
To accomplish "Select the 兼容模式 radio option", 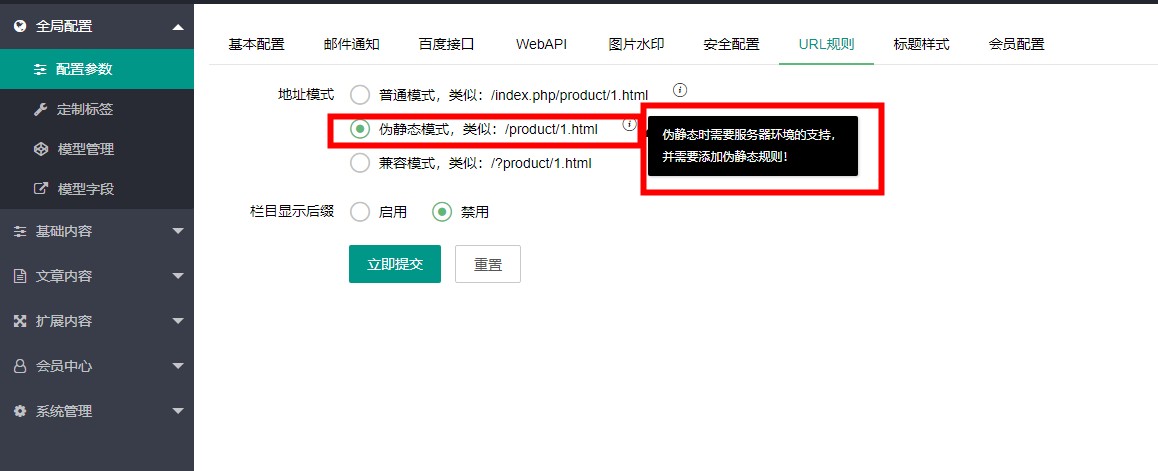I will 360,163.
